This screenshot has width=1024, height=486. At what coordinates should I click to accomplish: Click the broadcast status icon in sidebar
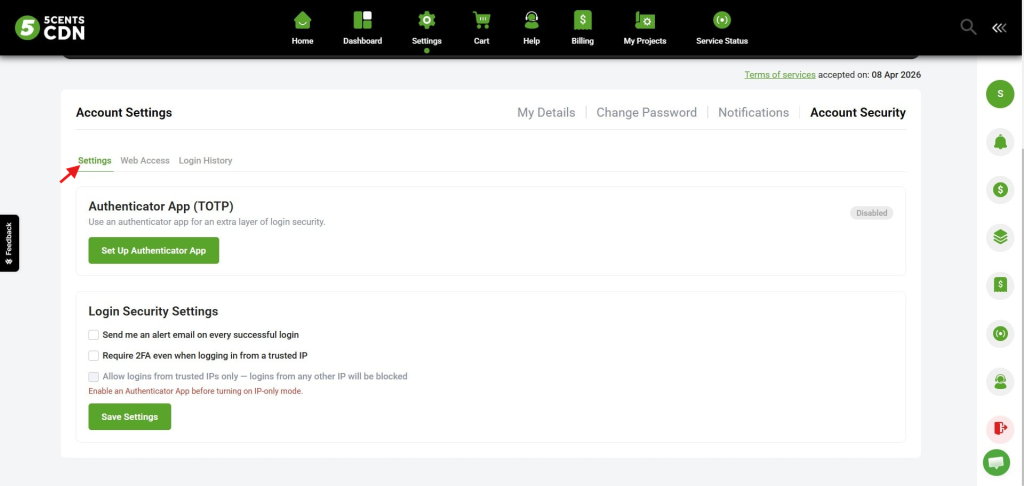[1000, 334]
